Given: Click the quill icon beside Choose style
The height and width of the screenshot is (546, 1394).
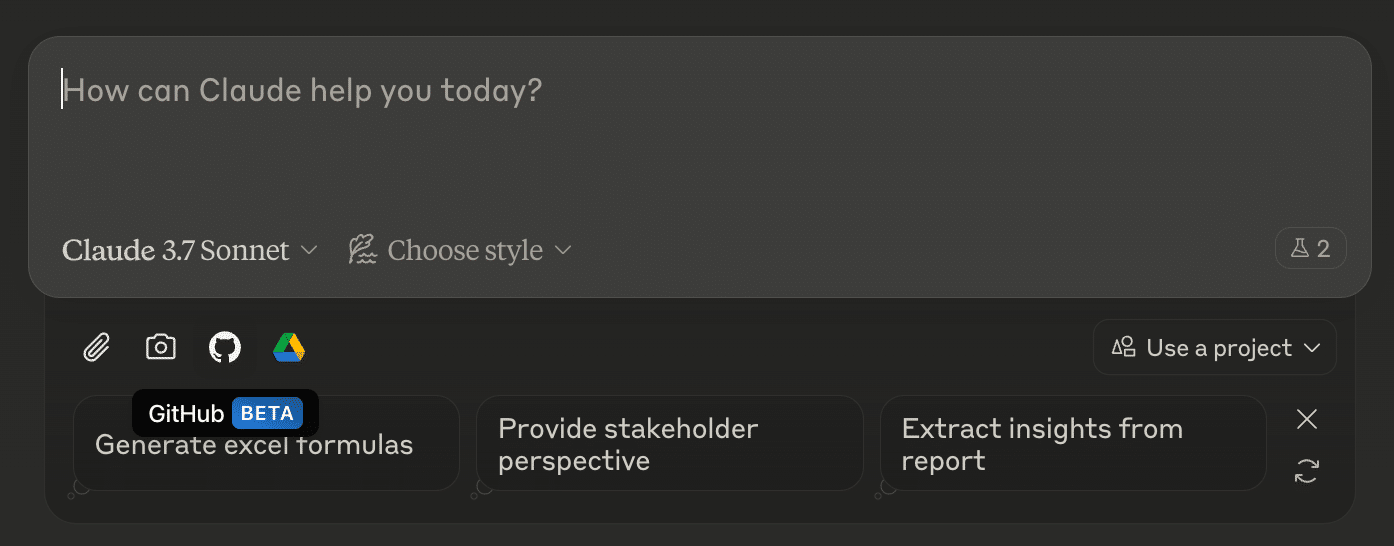Looking at the screenshot, I should (362, 250).
